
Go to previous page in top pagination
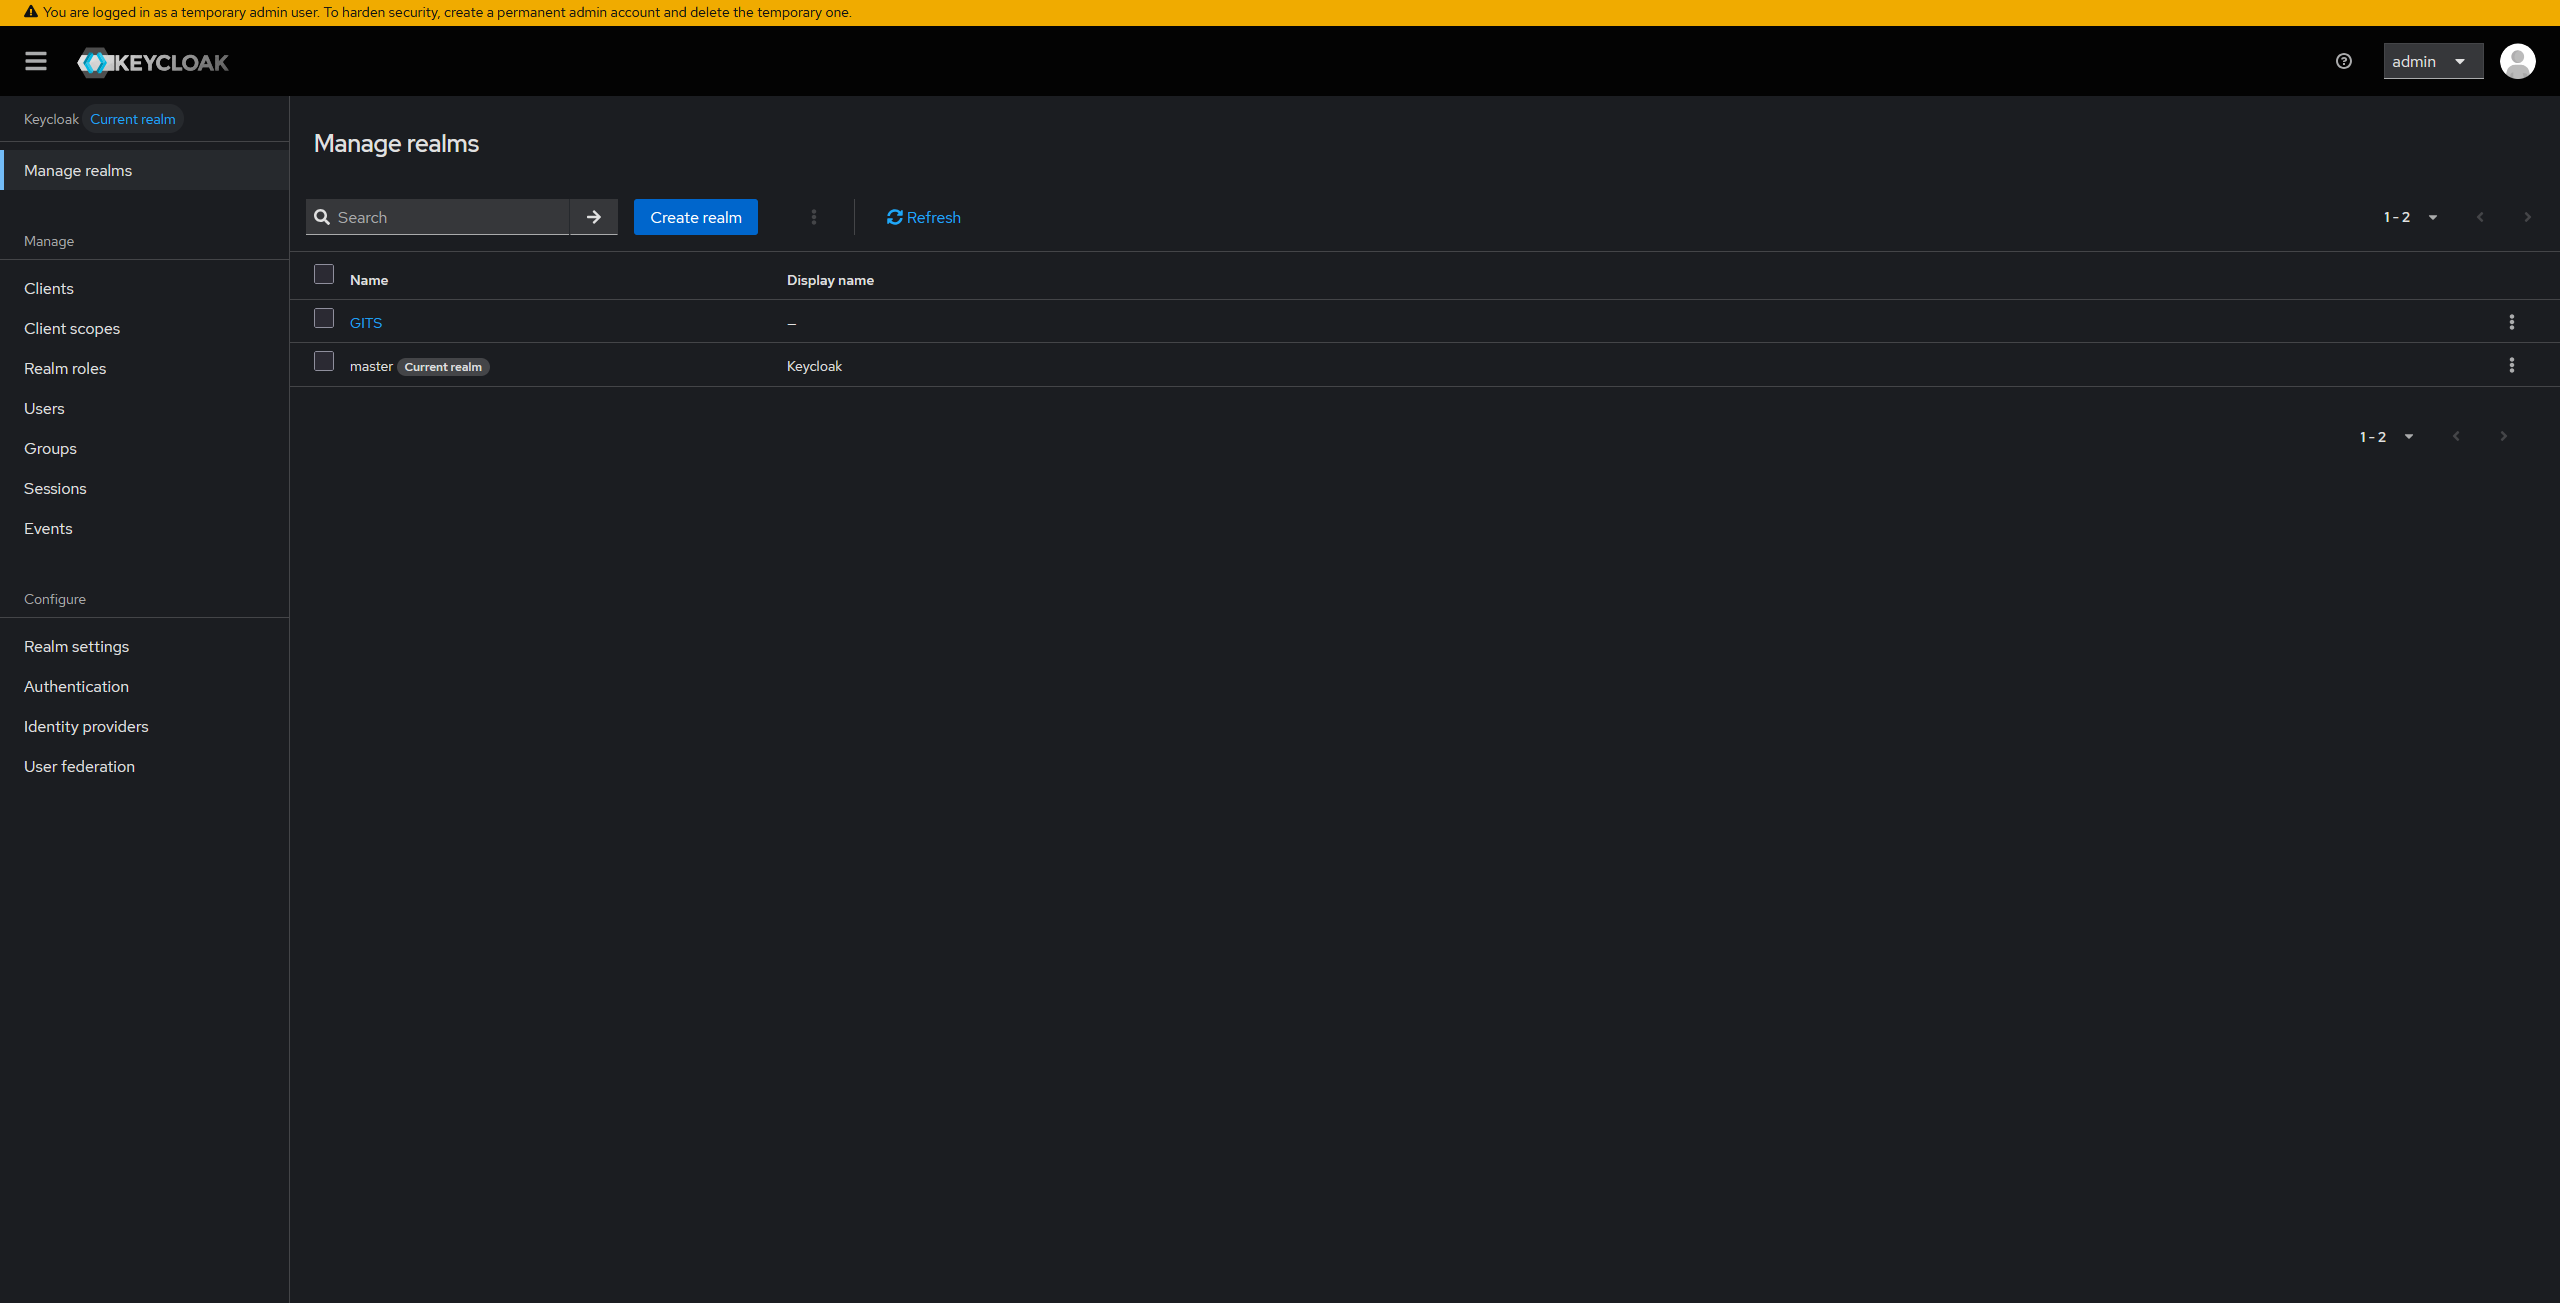coord(2480,217)
